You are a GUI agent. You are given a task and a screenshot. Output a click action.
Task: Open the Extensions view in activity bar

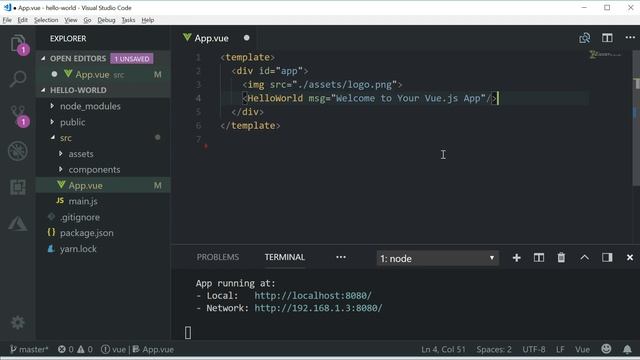coord(18,187)
